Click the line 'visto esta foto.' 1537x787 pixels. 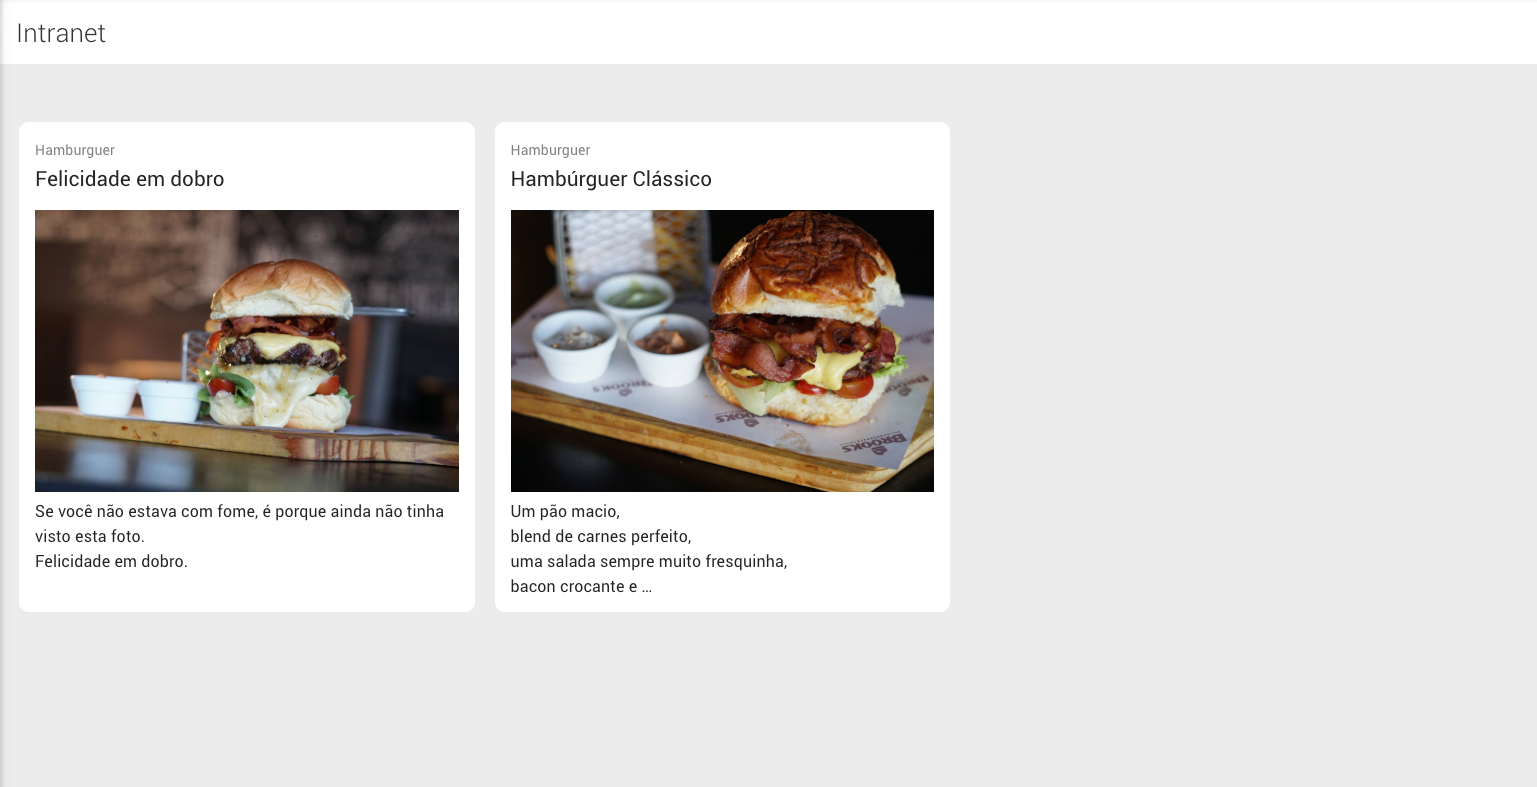(x=90, y=536)
